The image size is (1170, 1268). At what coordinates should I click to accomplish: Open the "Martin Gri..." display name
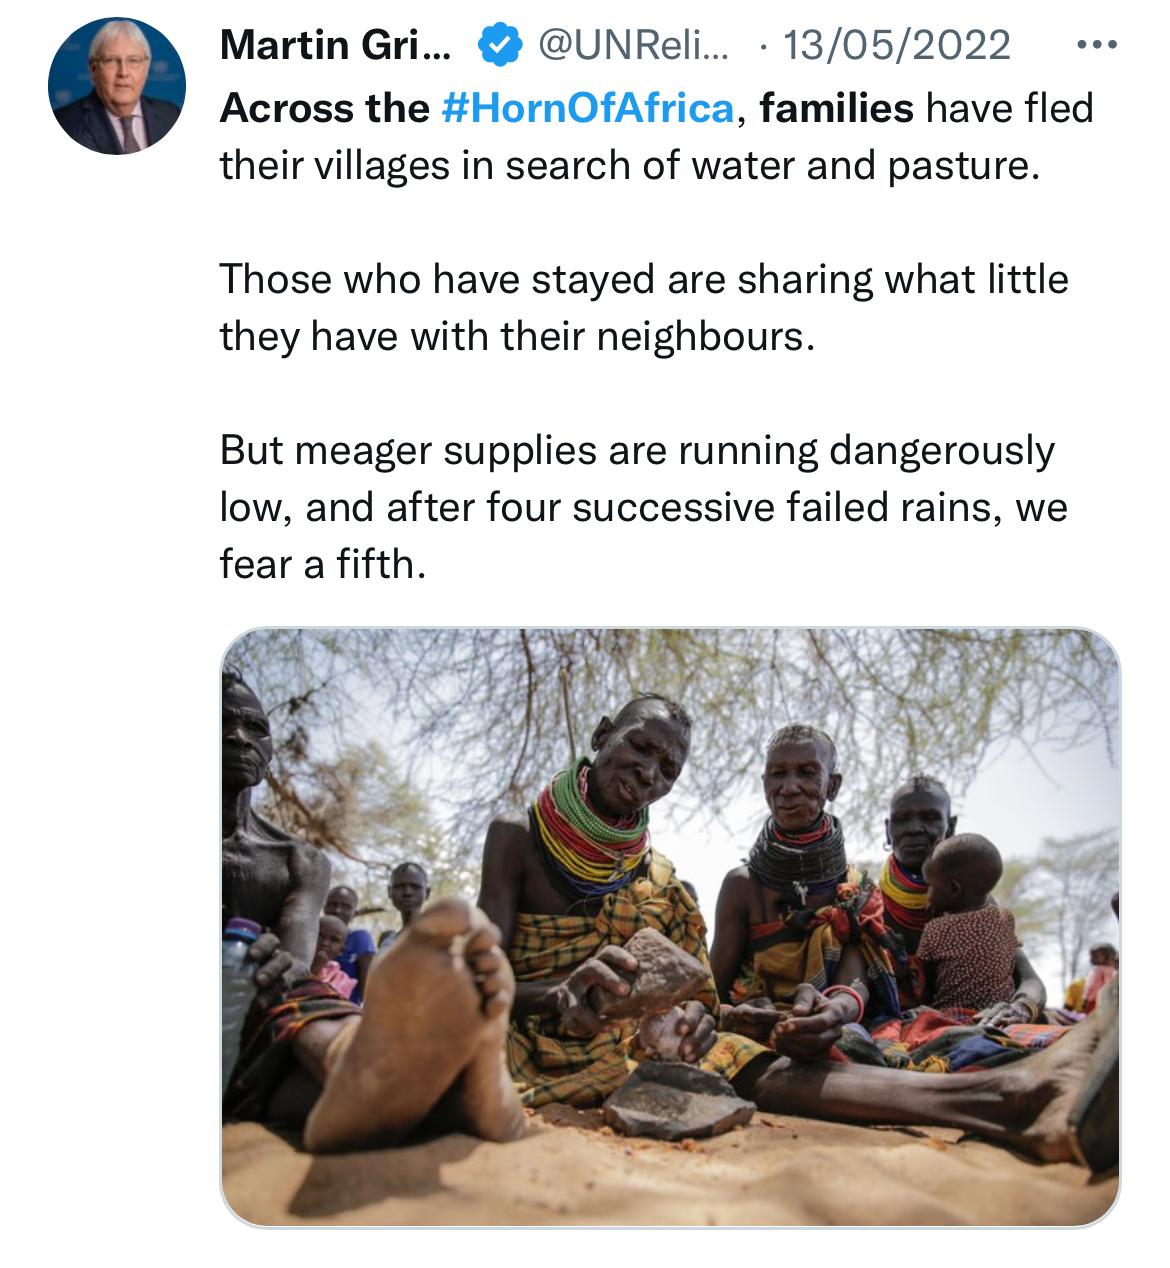point(335,45)
